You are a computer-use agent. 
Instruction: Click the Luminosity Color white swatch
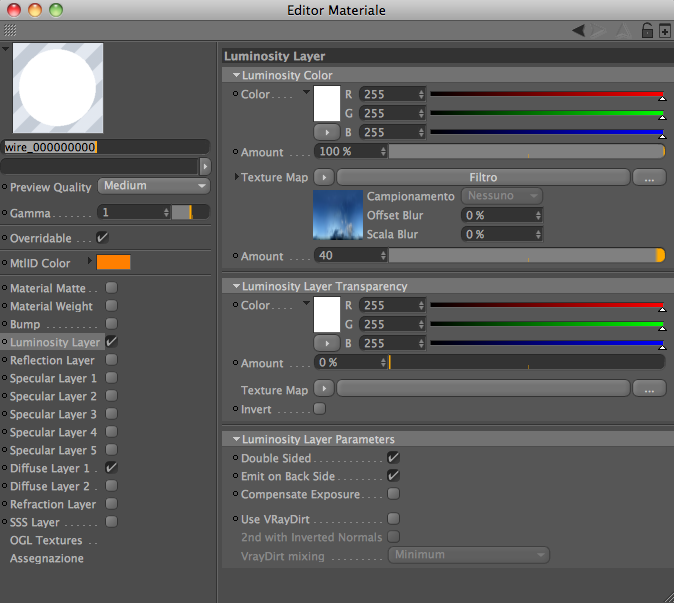(327, 104)
